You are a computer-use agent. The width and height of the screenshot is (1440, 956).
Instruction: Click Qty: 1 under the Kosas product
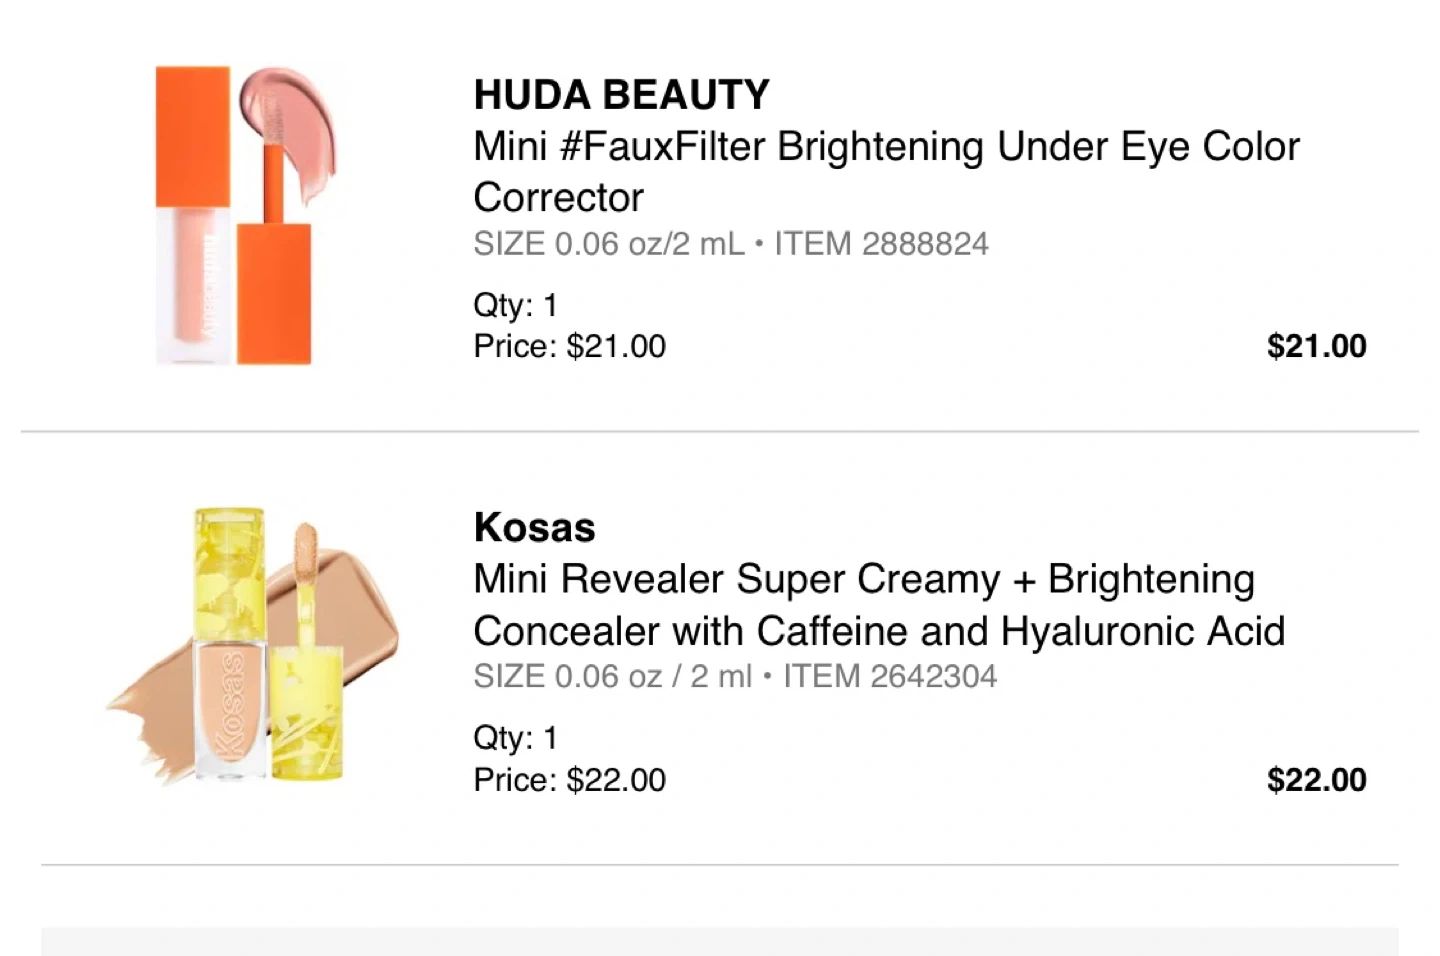[515, 738]
